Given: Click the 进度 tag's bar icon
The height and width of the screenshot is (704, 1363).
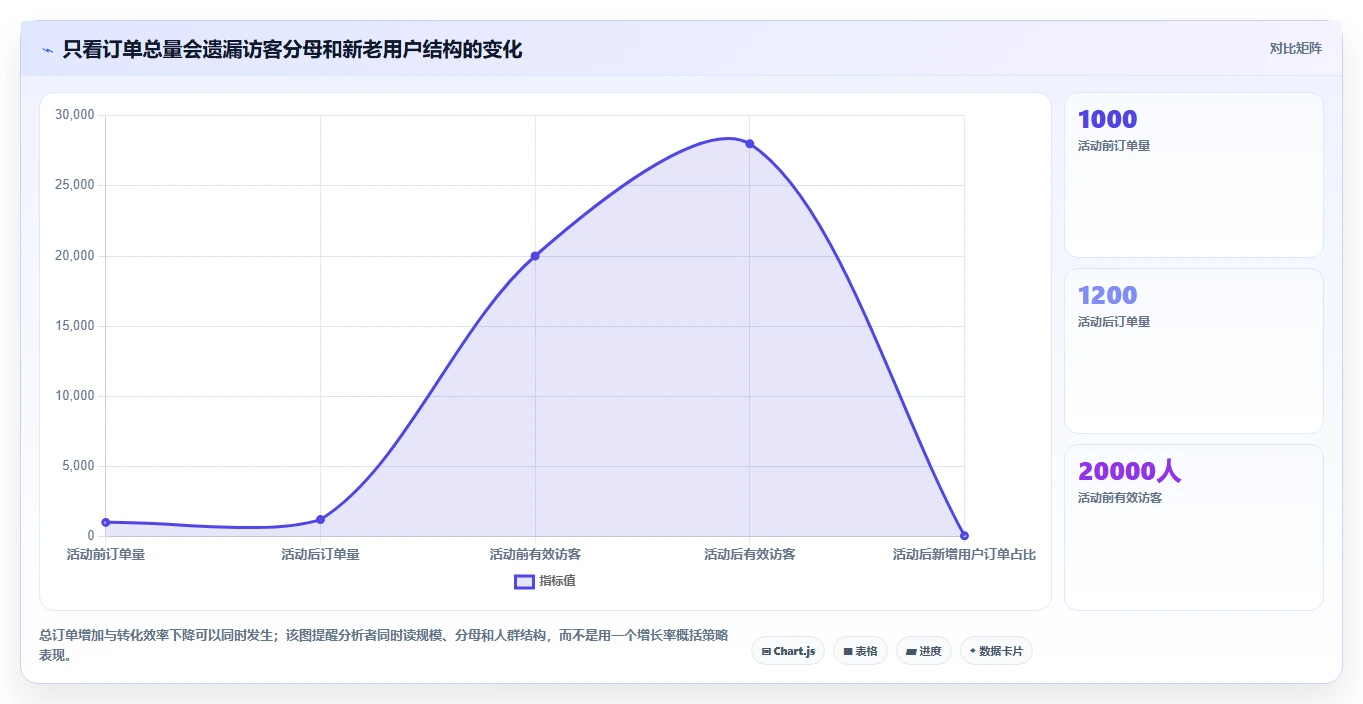Looking at the screenshot, I should click(x=911, y=651).
